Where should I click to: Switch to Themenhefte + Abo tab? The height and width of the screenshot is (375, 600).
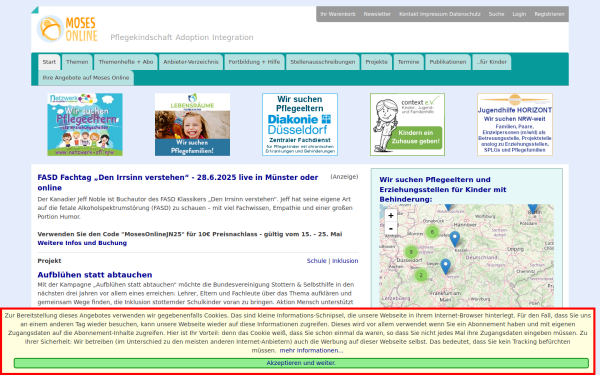[x=126, y=62]
